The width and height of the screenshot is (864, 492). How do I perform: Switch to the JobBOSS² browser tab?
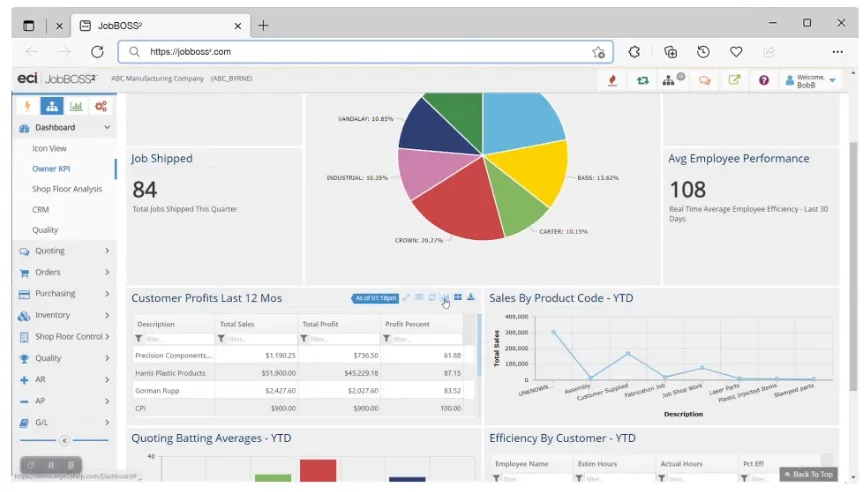tap(160, 26)
